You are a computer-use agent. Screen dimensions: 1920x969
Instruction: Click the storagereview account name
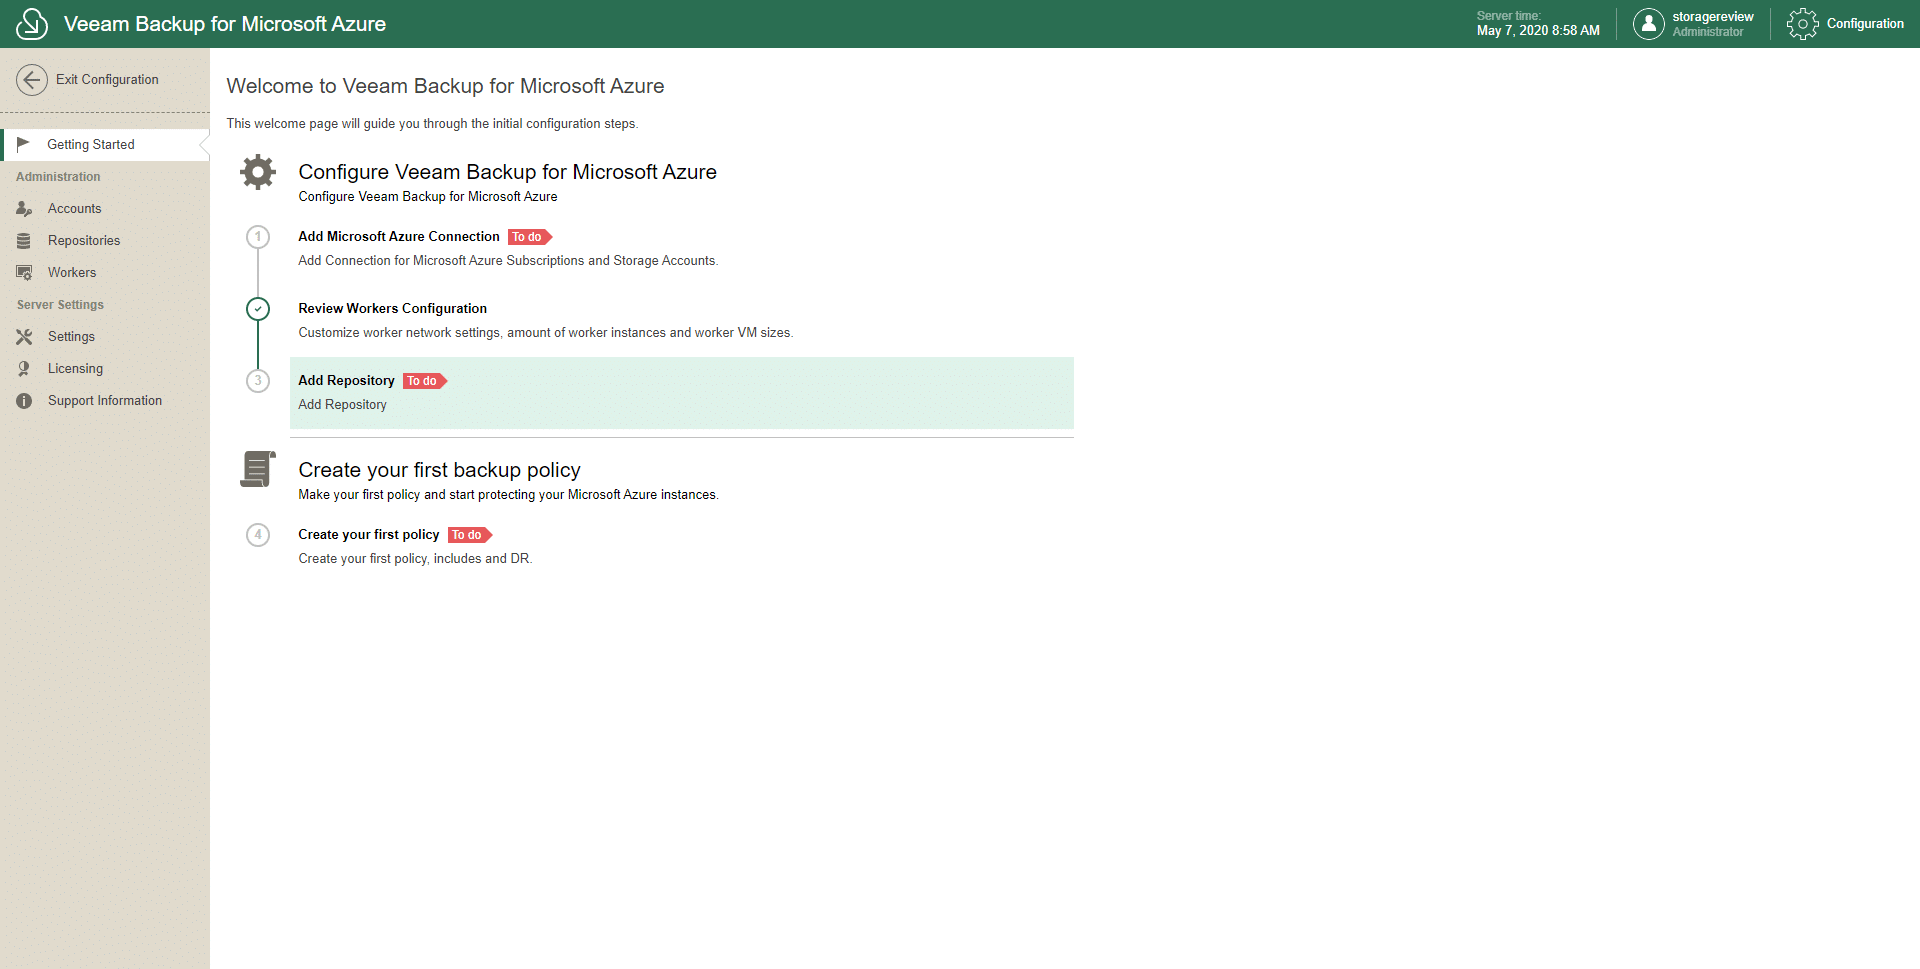tap(1713, 17)
